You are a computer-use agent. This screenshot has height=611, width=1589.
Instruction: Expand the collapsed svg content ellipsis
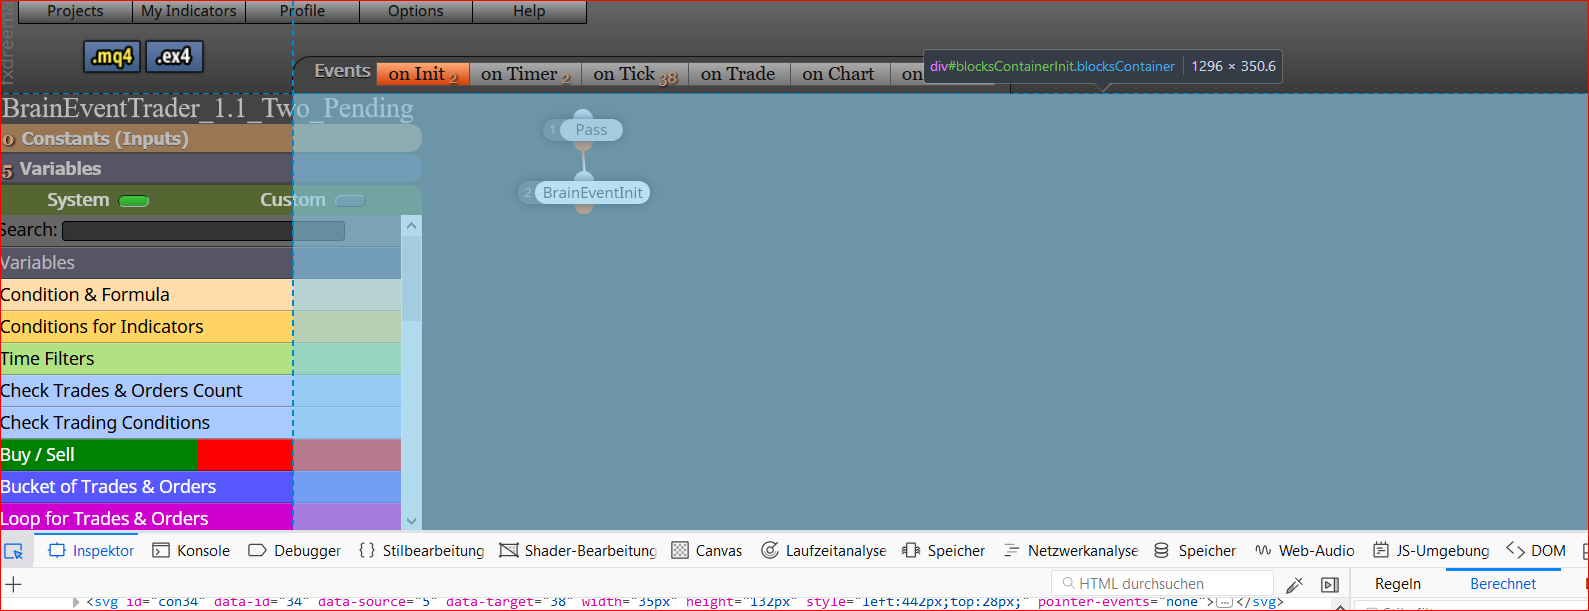click(1224, 602)
